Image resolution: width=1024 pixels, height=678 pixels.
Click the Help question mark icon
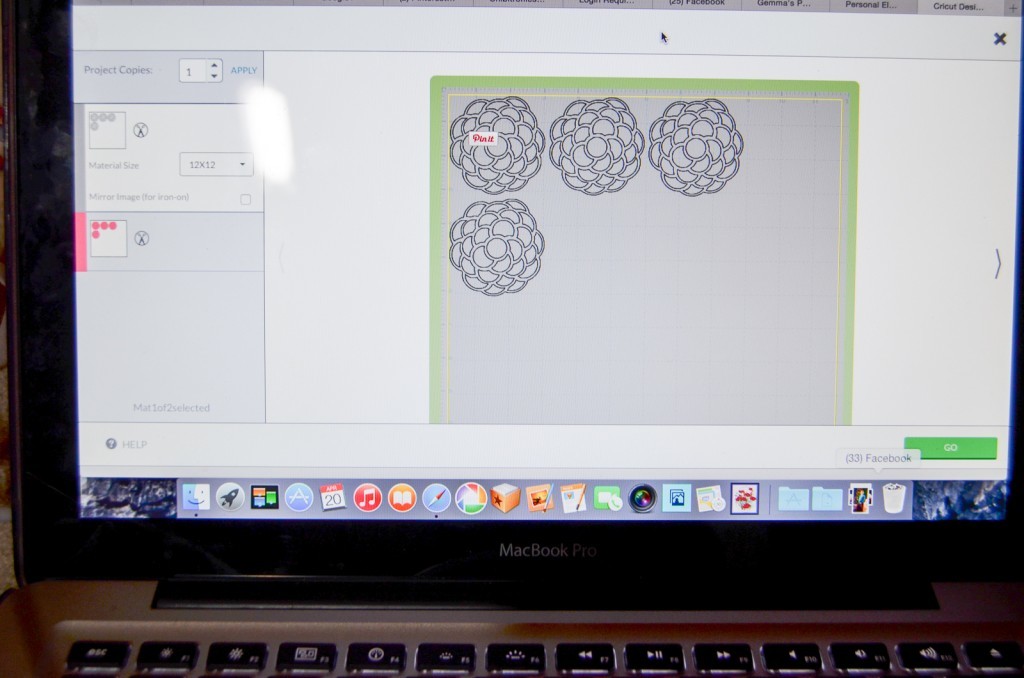pyautogui.click(x=111, y=444)
